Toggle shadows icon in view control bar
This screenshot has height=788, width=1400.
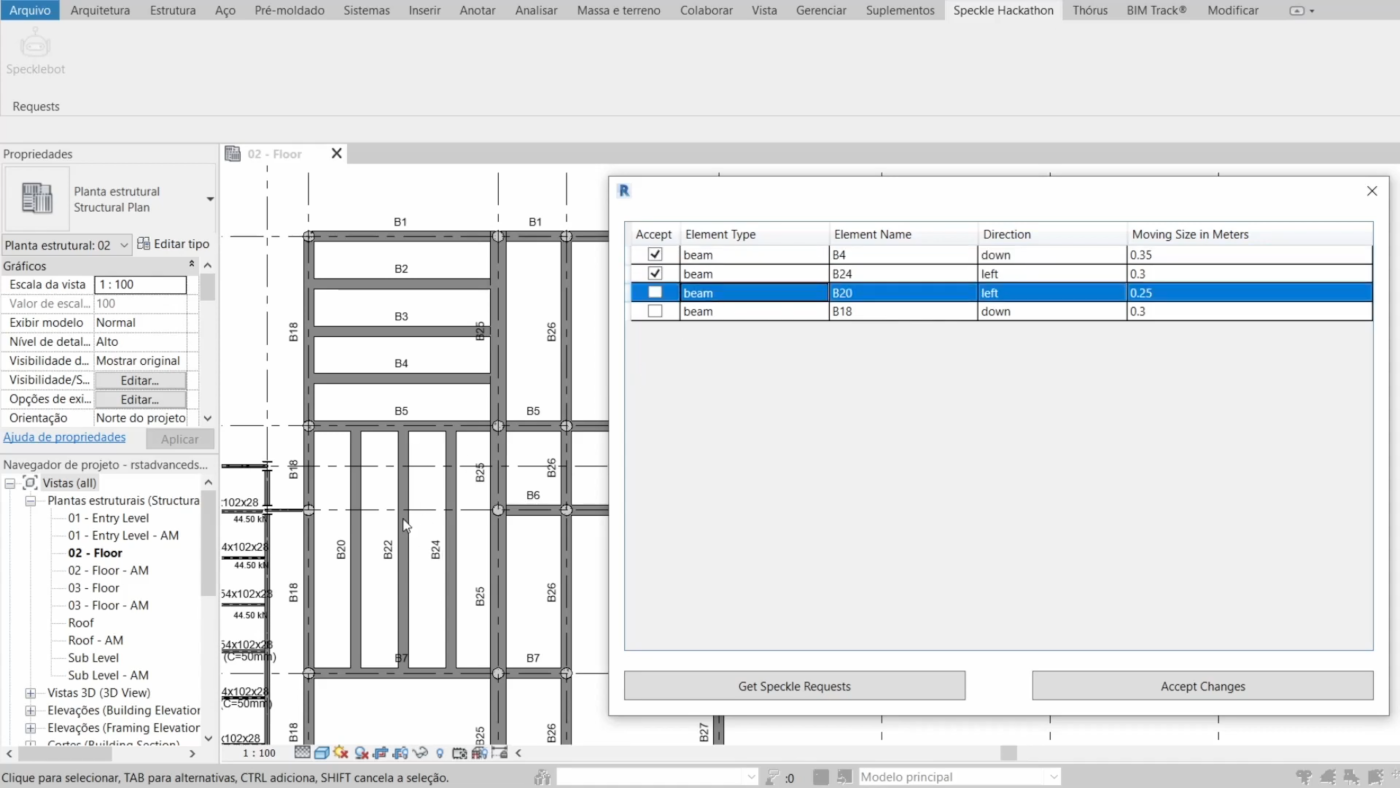click(361, 753)
